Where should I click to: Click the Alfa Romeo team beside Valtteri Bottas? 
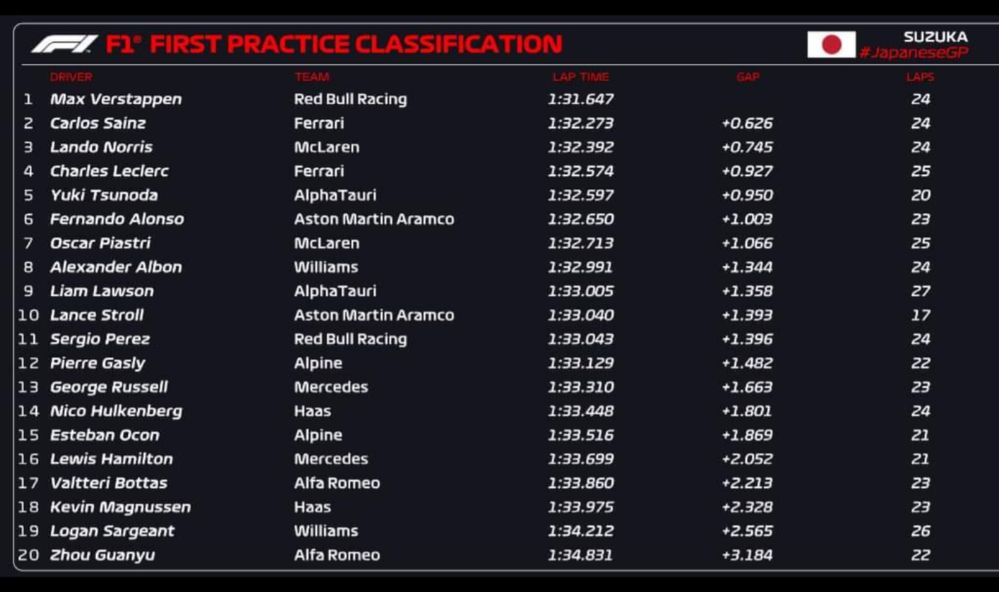[337, 483]
